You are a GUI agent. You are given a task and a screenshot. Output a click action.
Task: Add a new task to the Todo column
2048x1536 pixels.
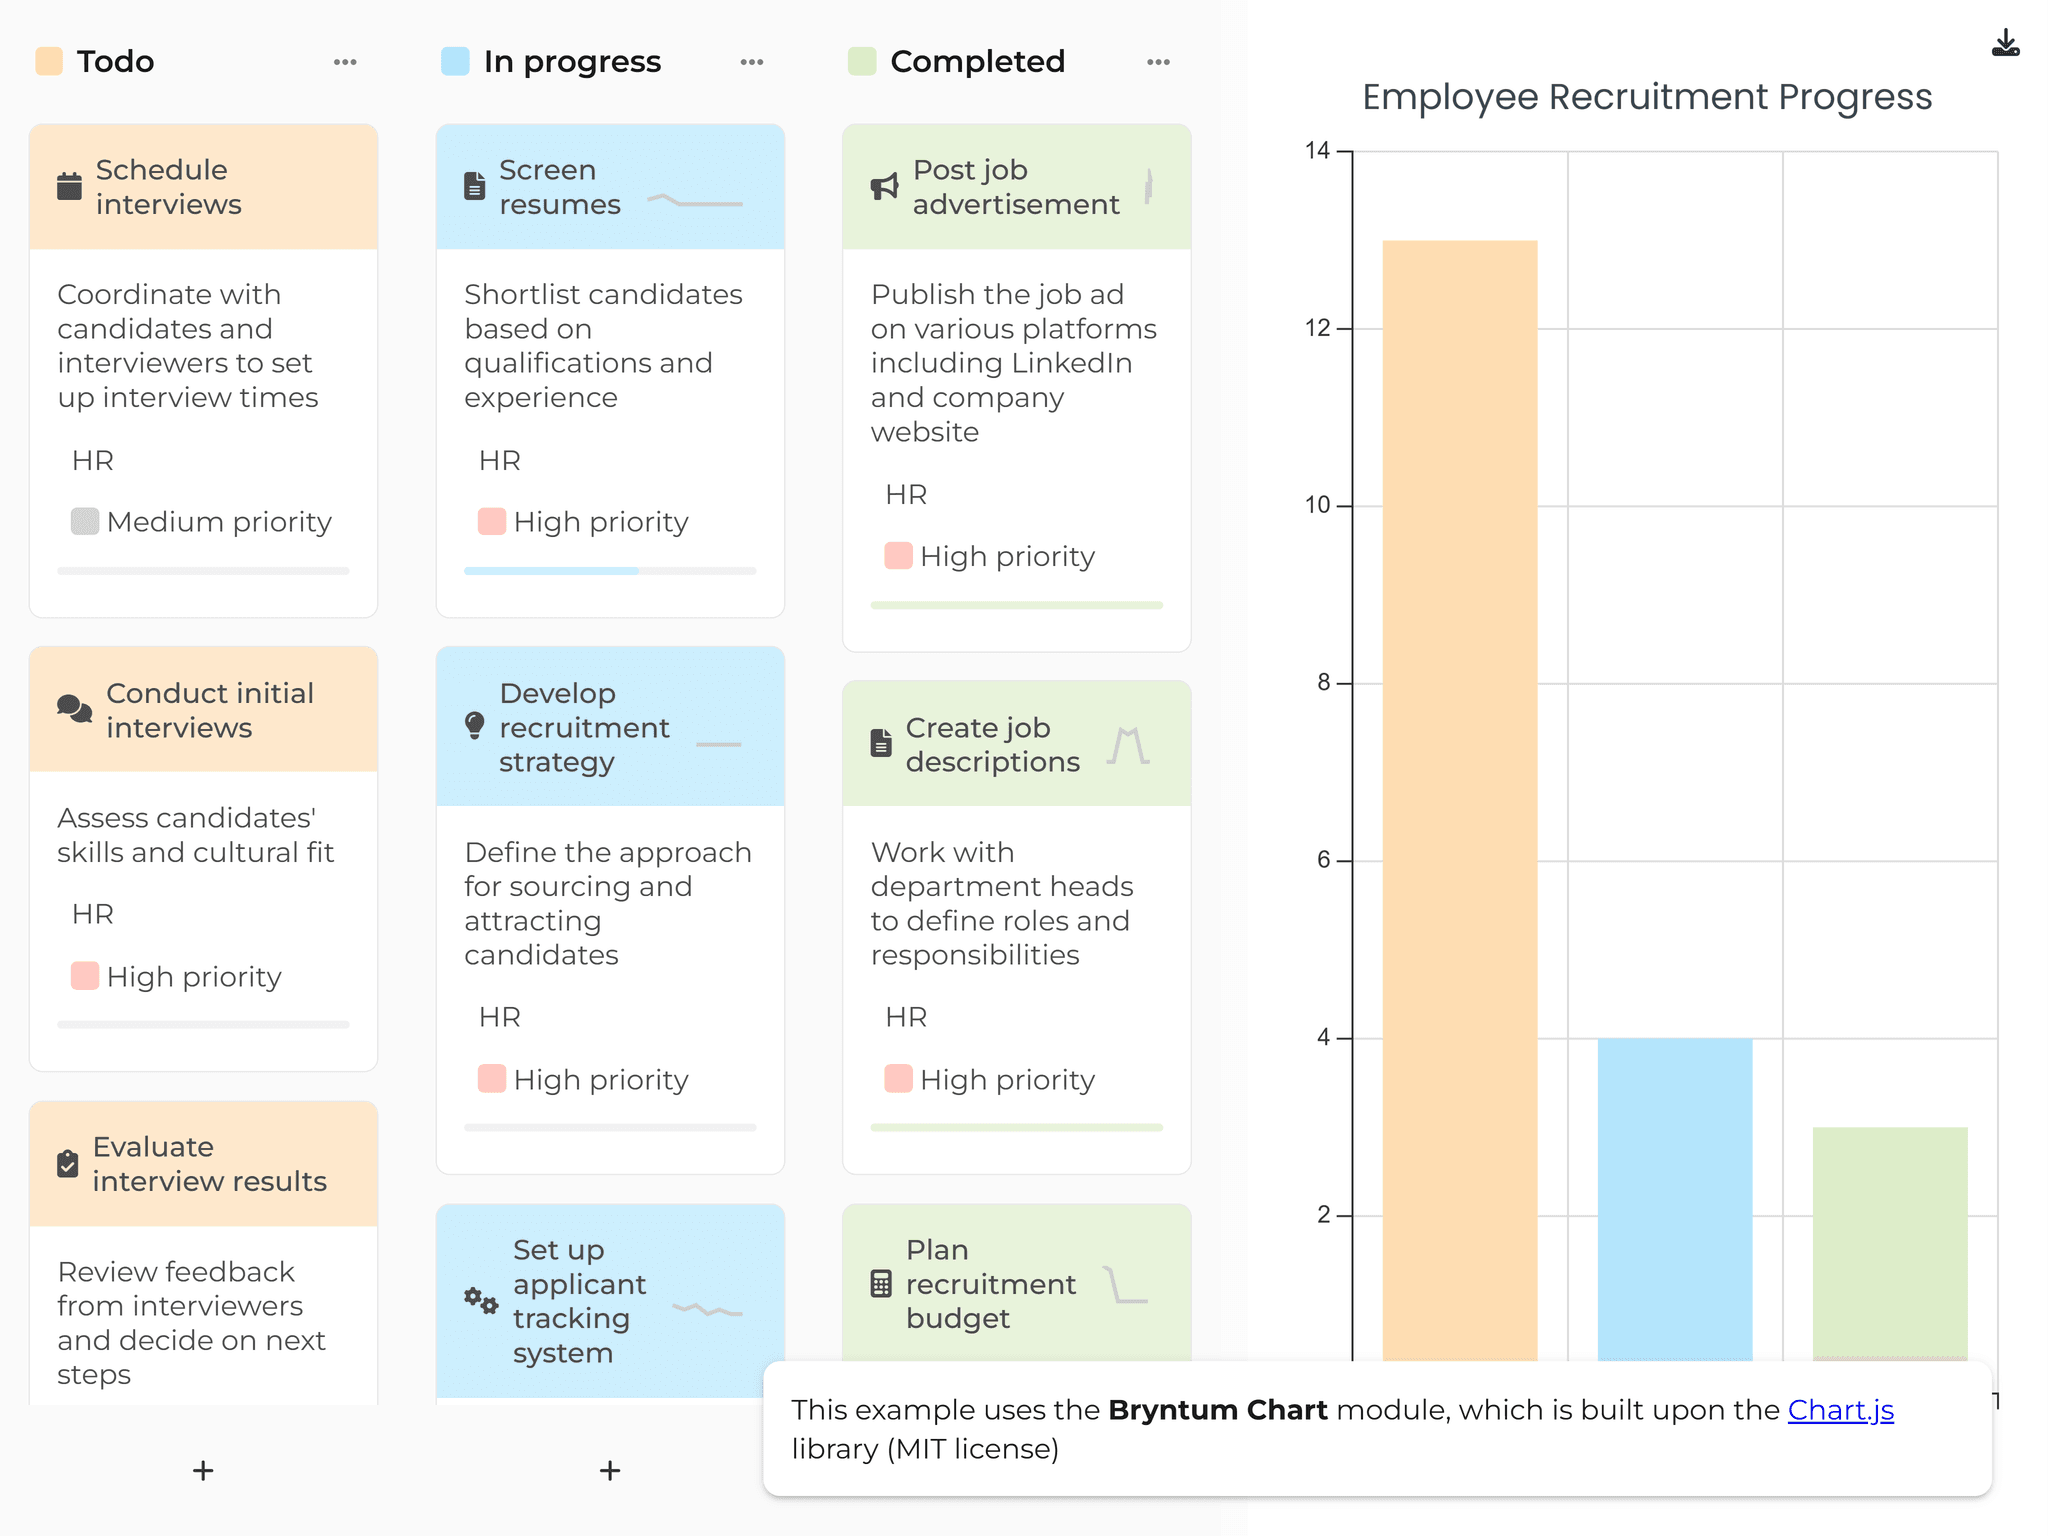pyautogui.click(x=203, y=1470)
